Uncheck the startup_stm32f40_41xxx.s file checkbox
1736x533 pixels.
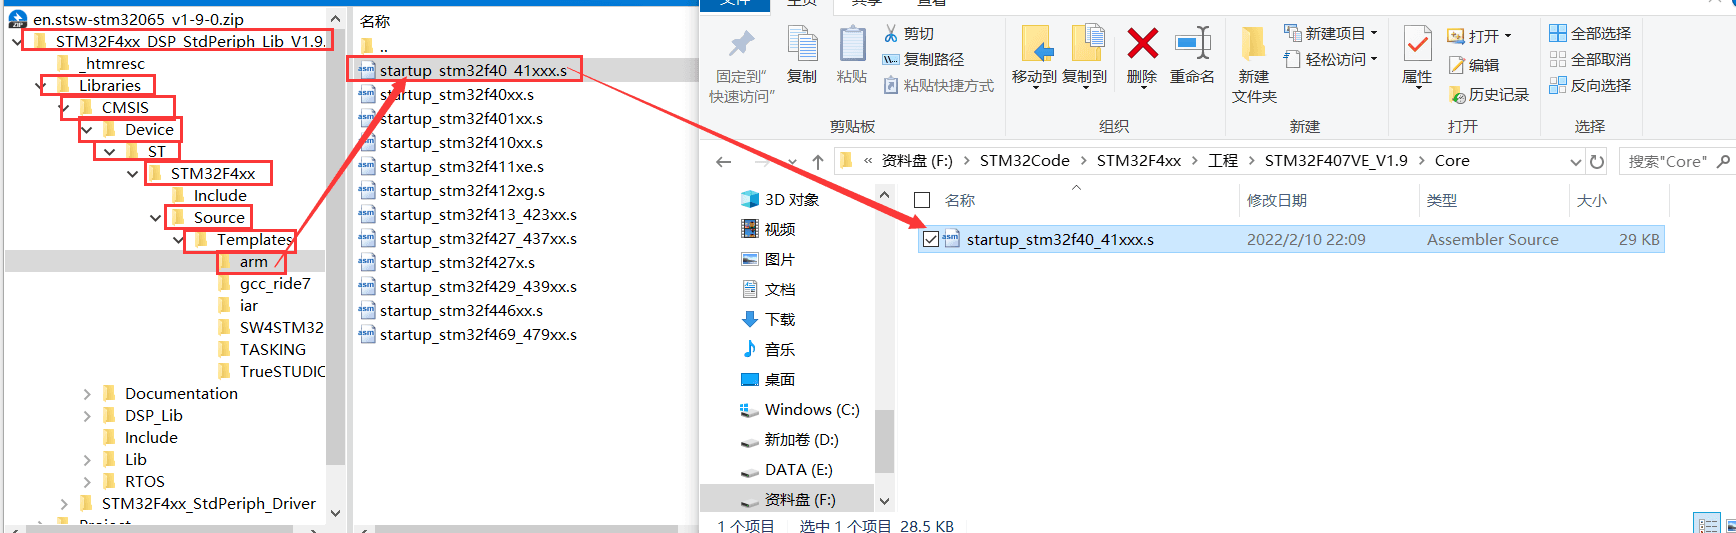pyautogui.click(x=931, y=240)
